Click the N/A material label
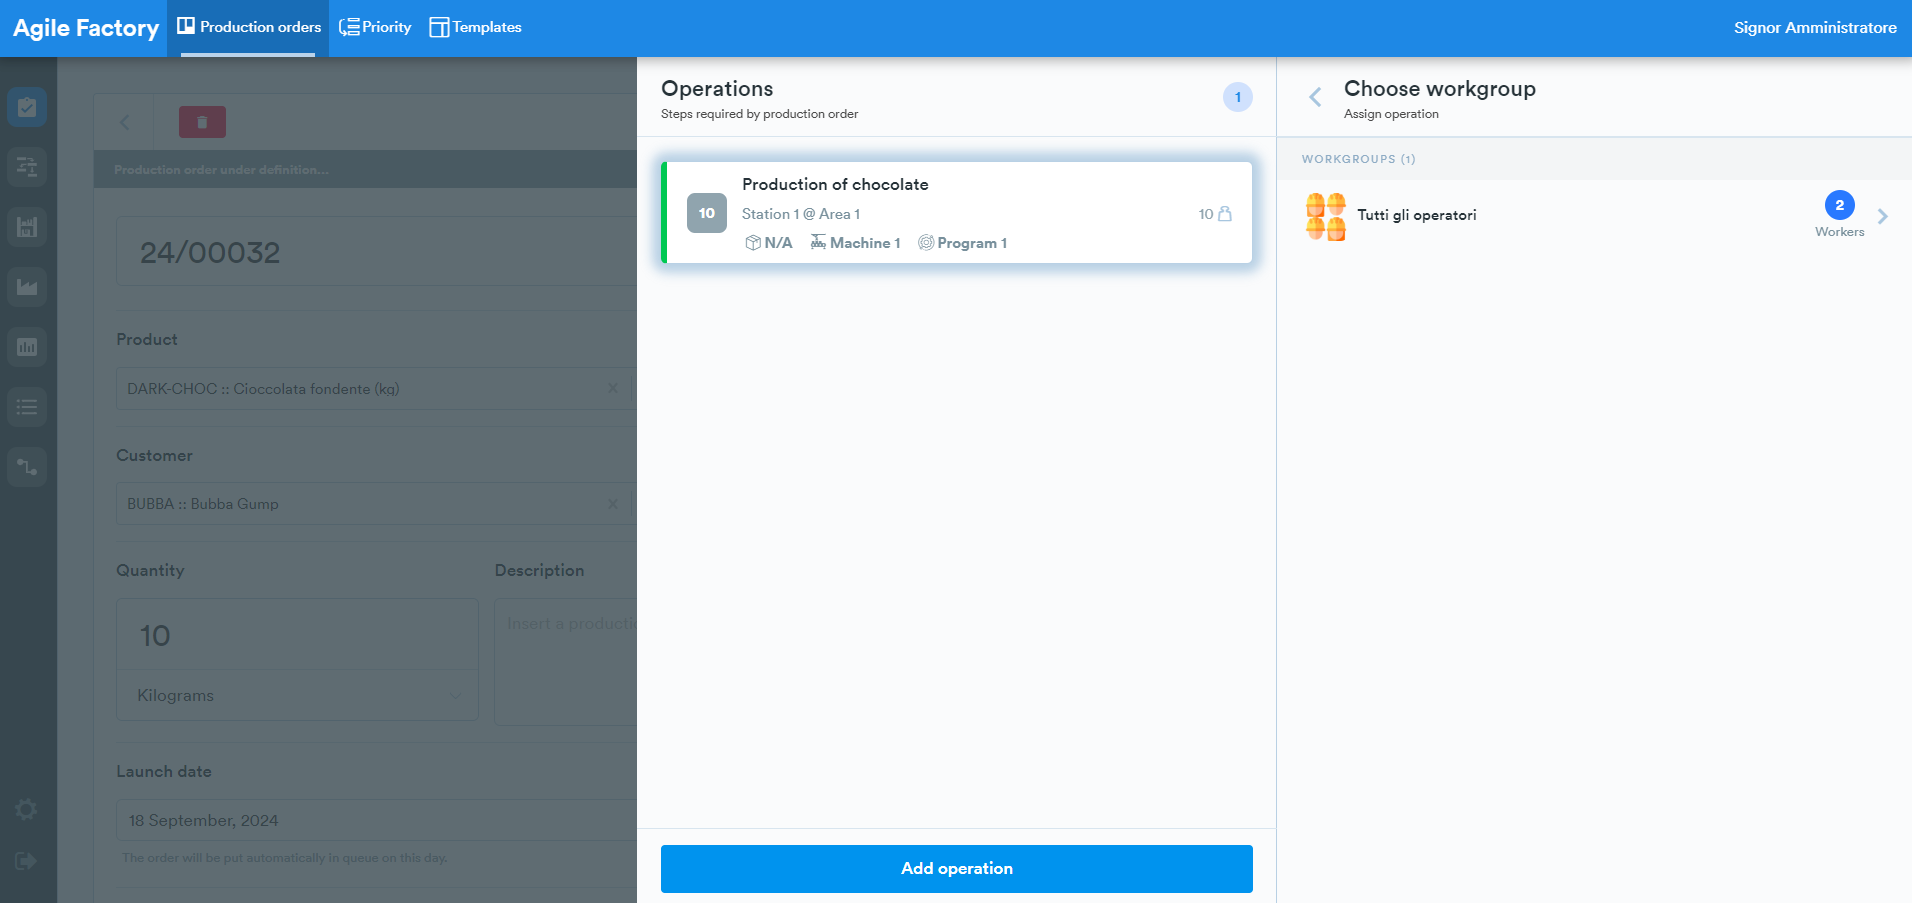This screenshot has width=1912, height=903. [x=778, y=243]
